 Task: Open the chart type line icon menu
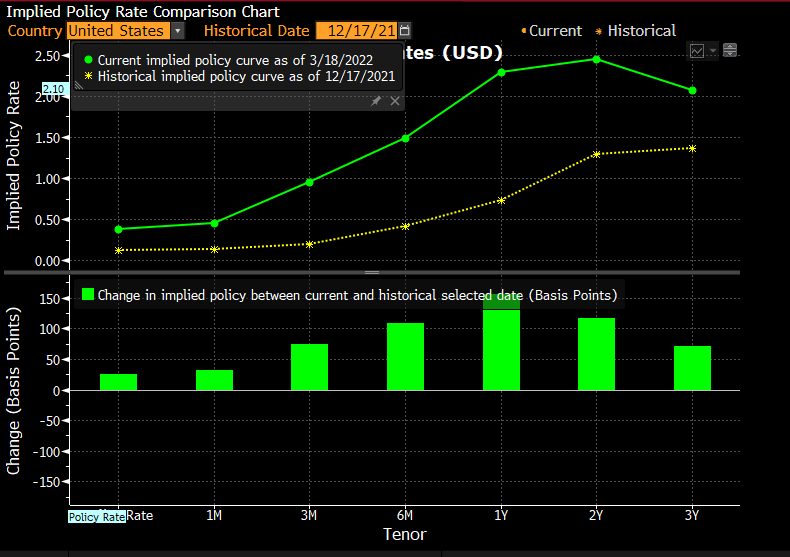pos(698,51)
